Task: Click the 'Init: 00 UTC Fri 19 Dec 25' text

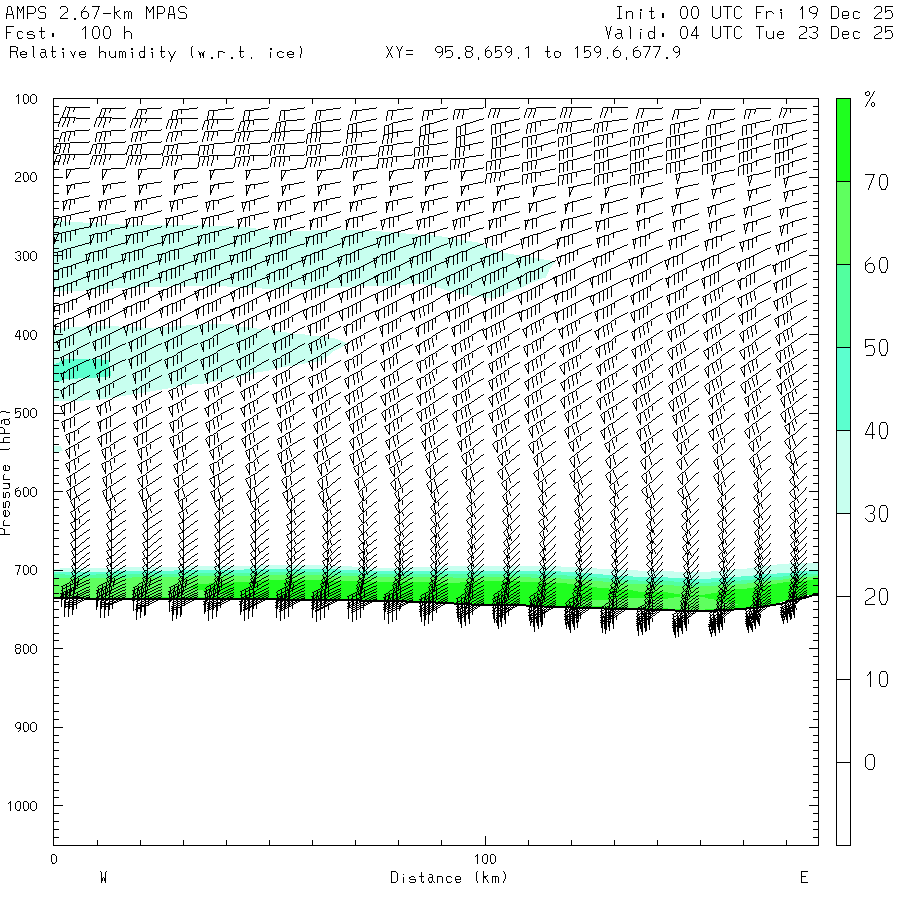Action: point(754,13)
